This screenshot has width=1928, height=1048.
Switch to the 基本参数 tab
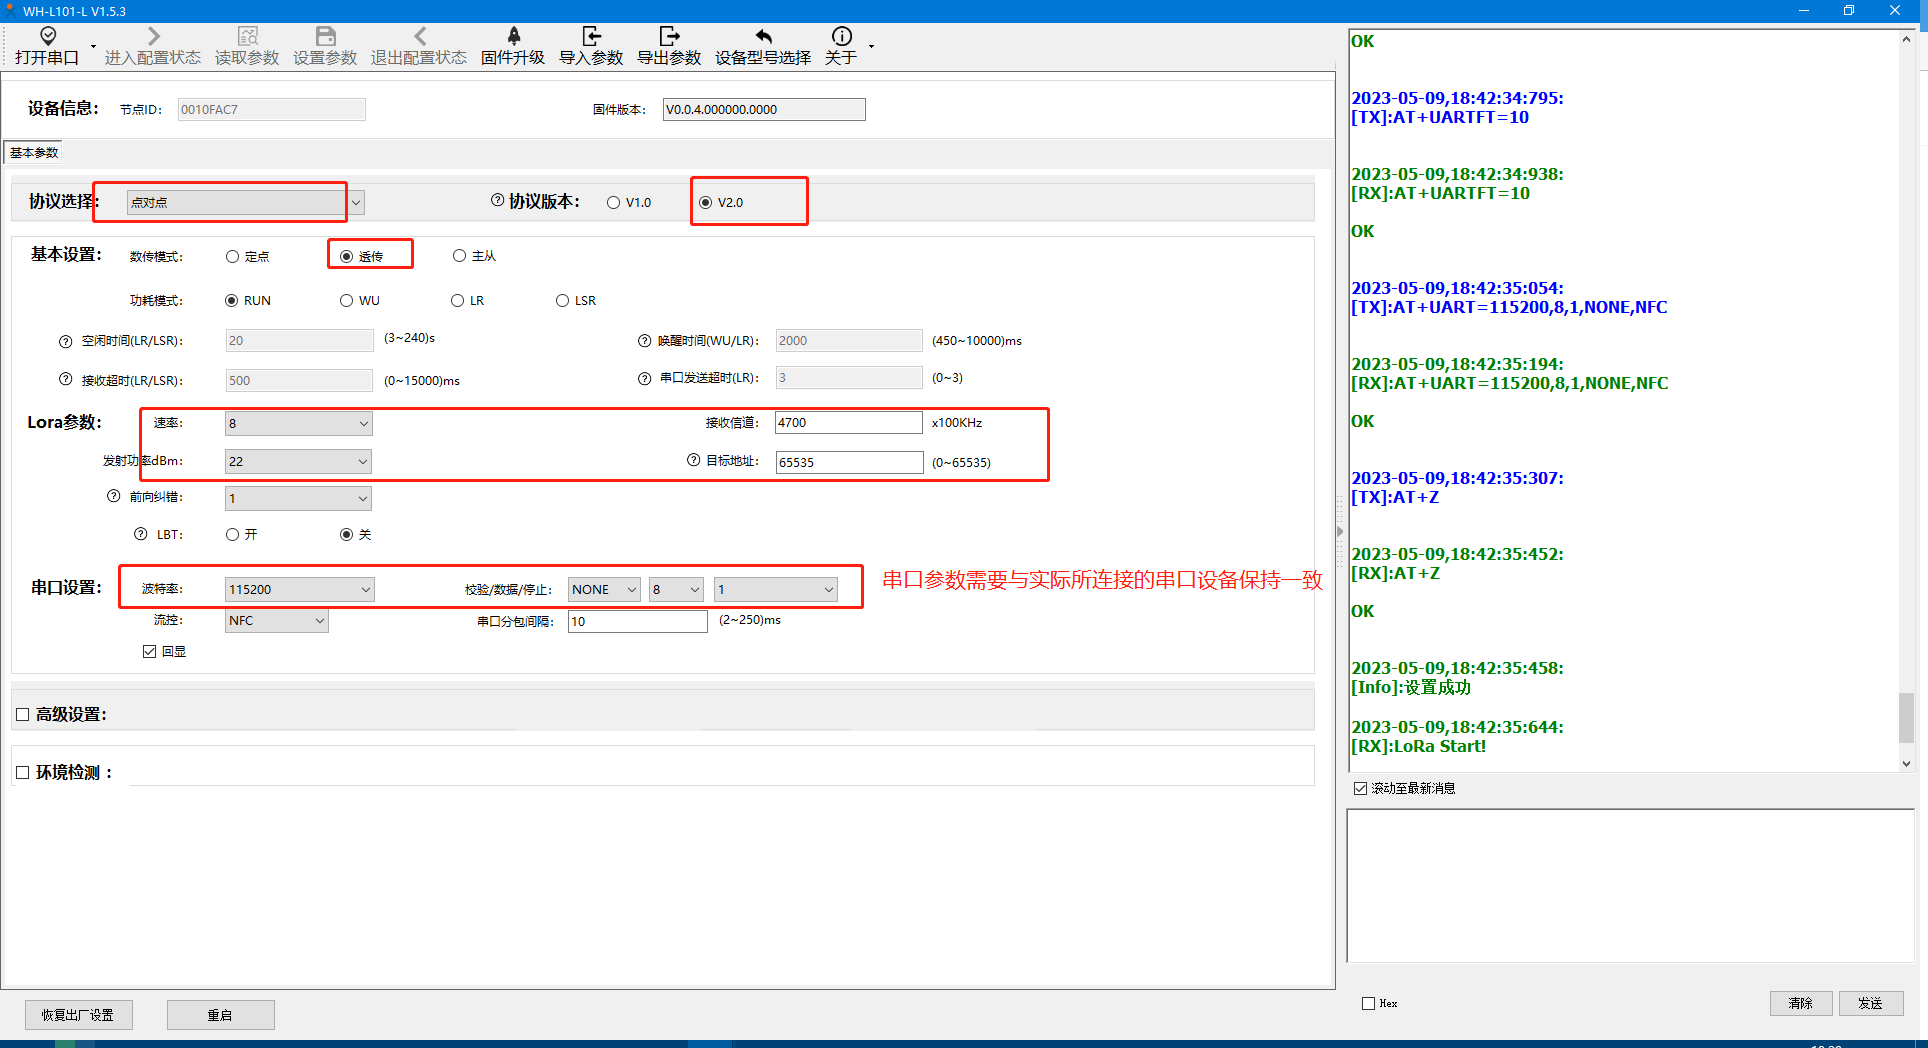(x=34, y=153)
